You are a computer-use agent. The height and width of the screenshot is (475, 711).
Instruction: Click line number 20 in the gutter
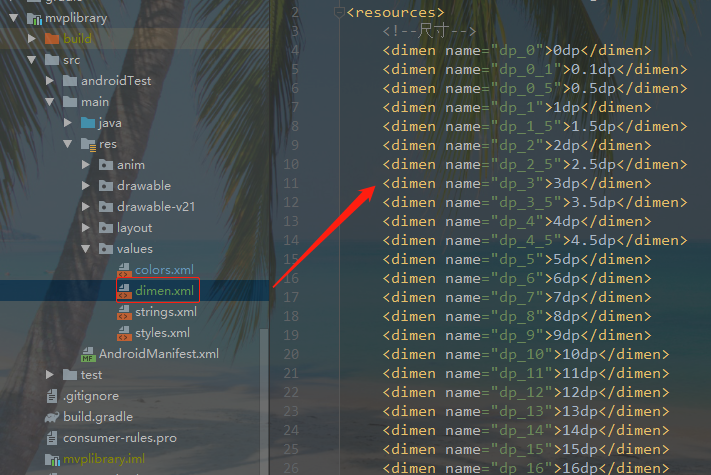tap(291, 354)
